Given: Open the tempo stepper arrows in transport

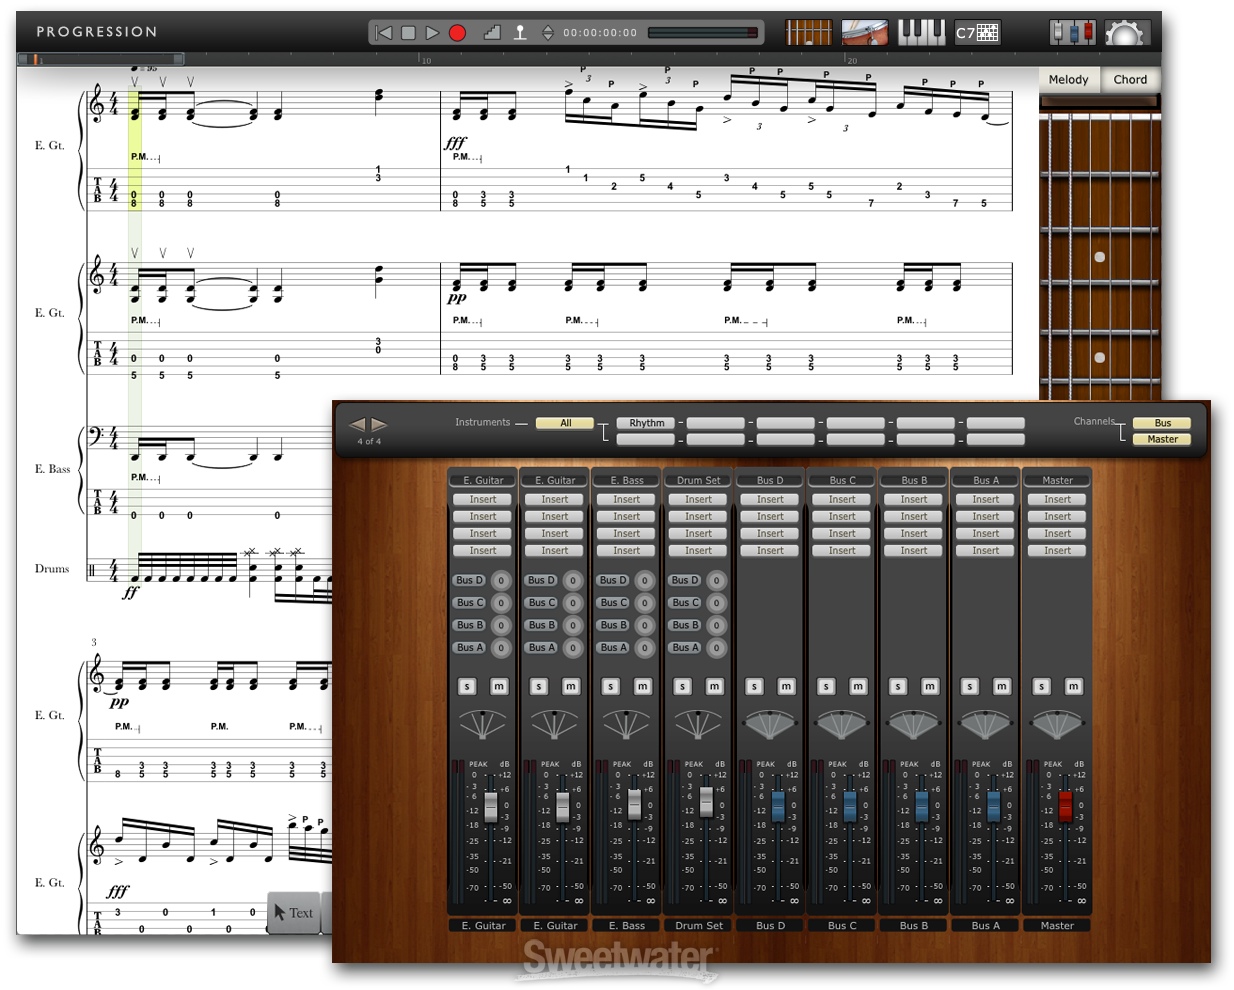Looking at the screenshot, I should tap(548, 33).
